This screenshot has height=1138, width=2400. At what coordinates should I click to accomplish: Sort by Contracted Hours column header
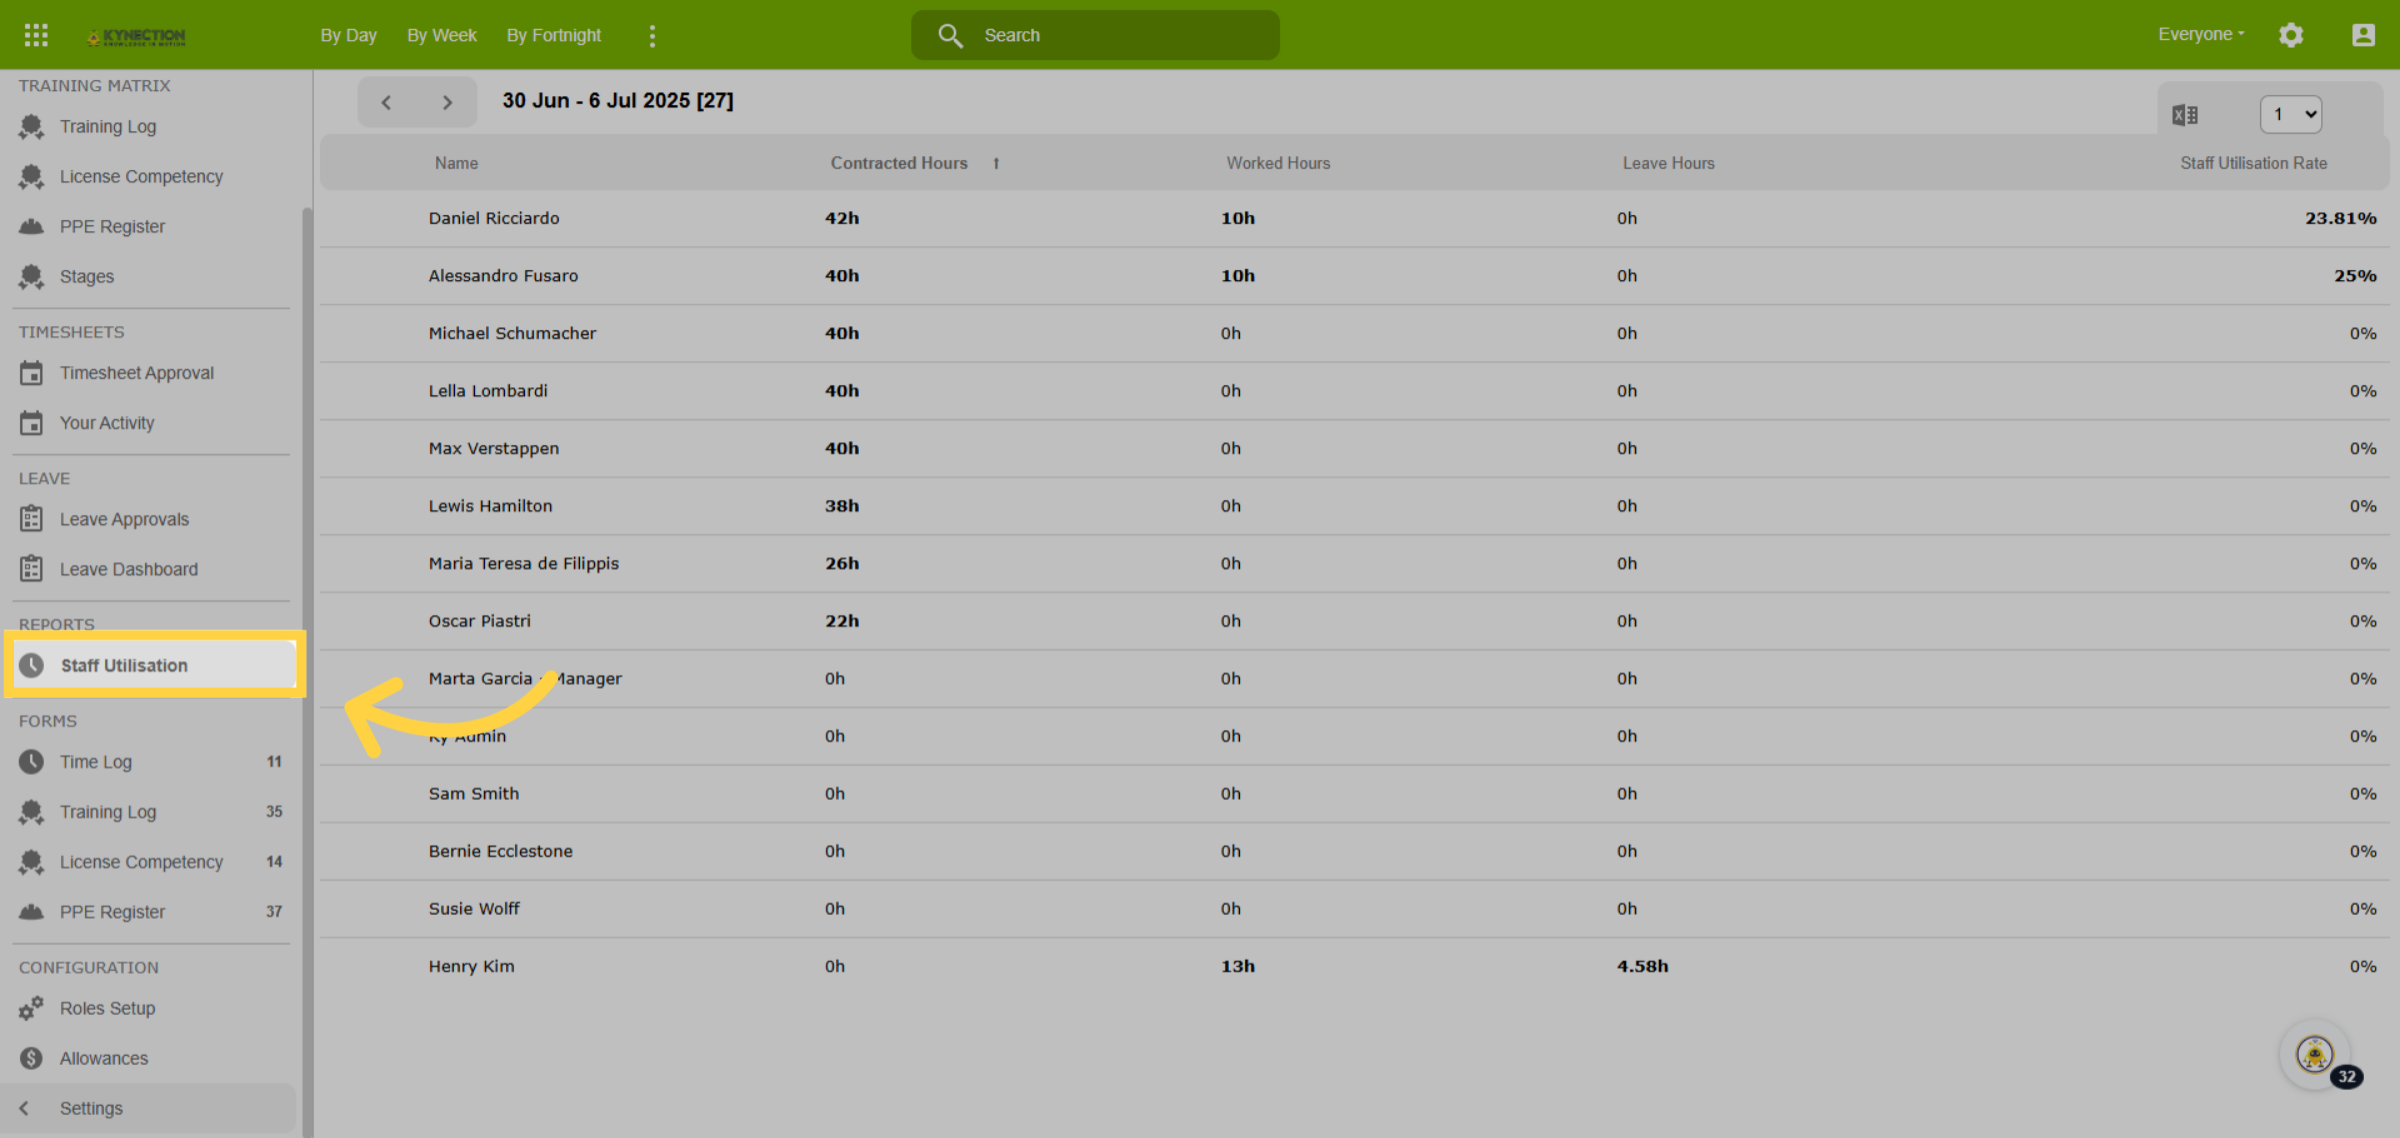[x=899, y=163]
